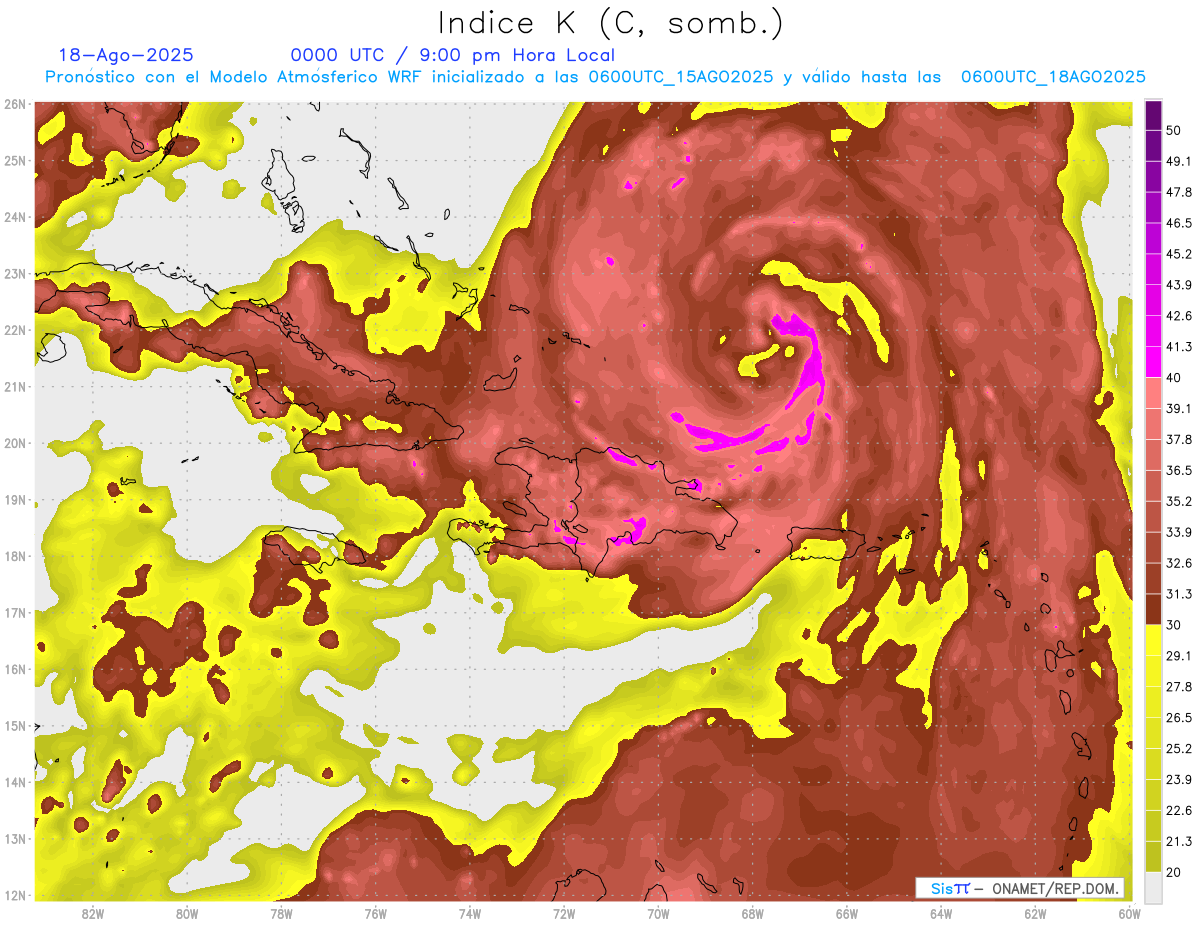
Task: Select the date text "18-Ago-2025"
Action: (126, 55)
